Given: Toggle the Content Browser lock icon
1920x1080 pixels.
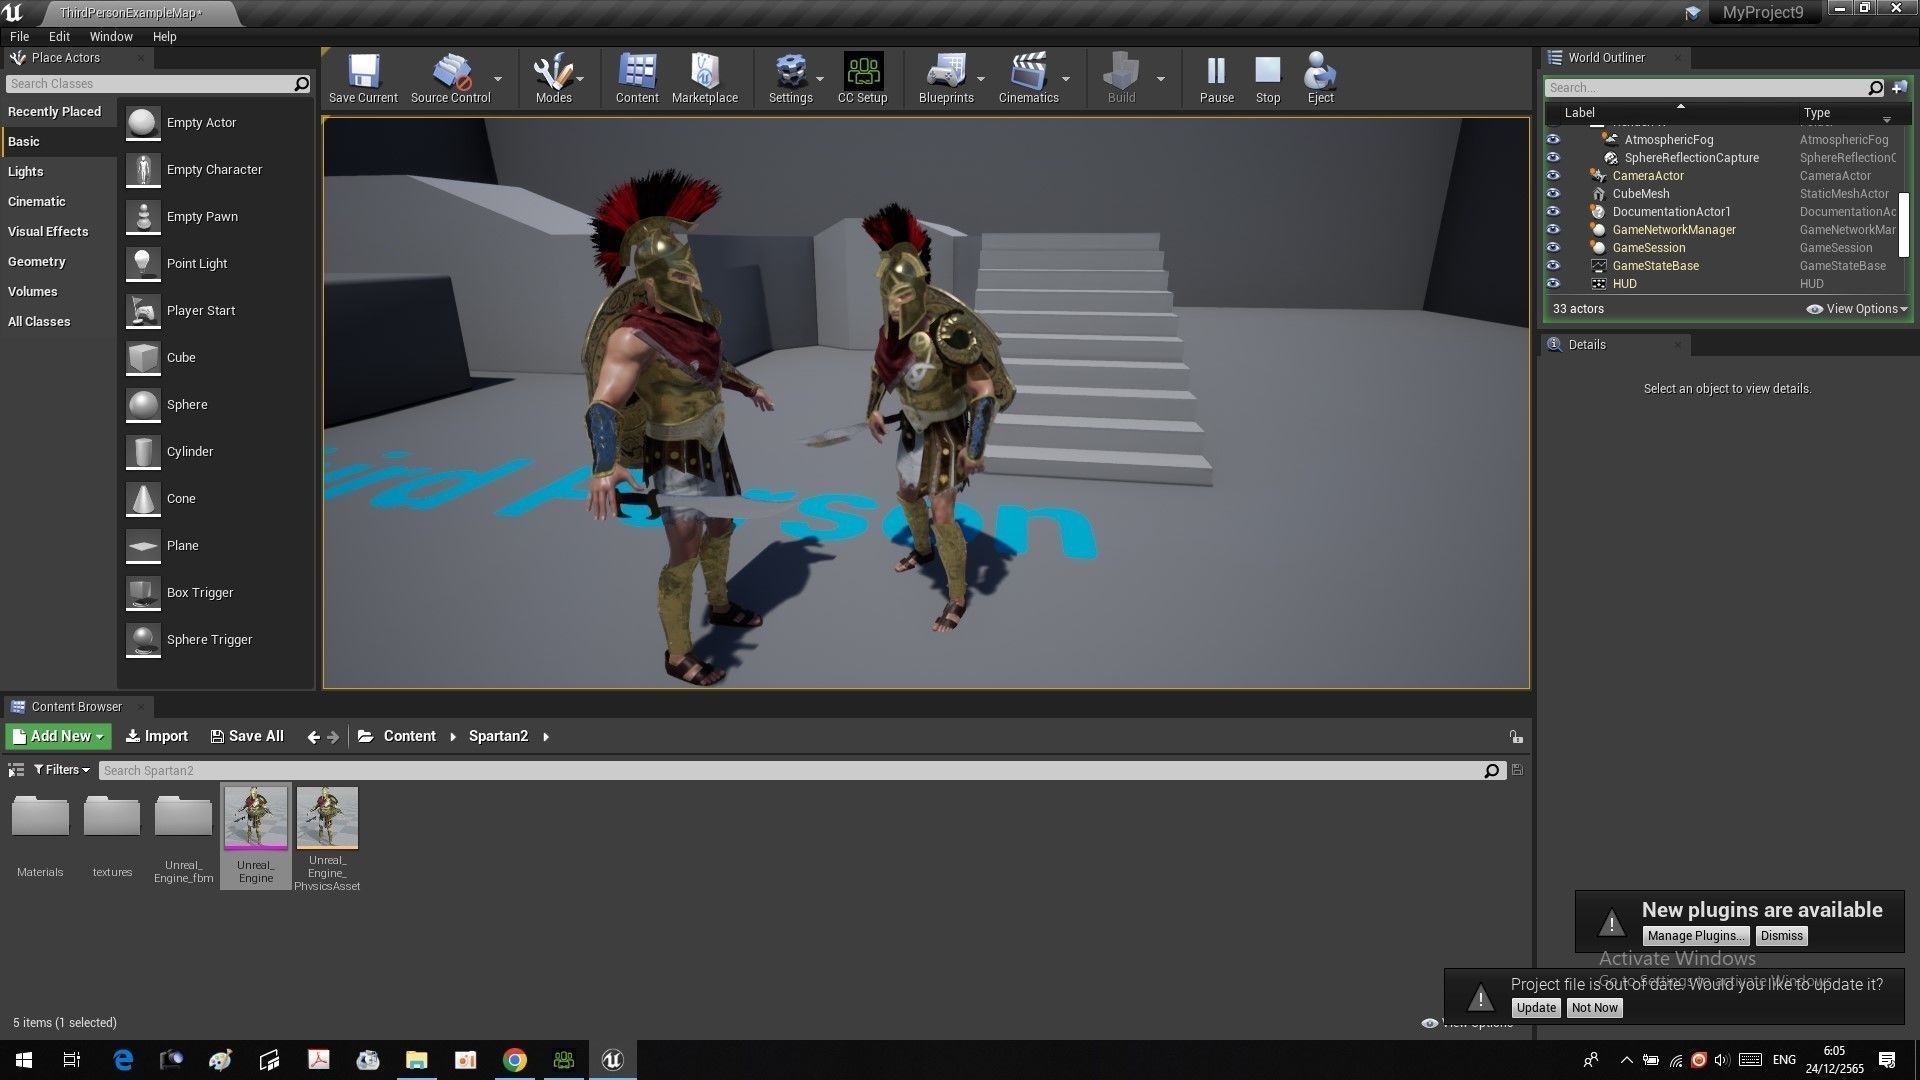Looking at the screenshot, I should tap(1516, 737).
